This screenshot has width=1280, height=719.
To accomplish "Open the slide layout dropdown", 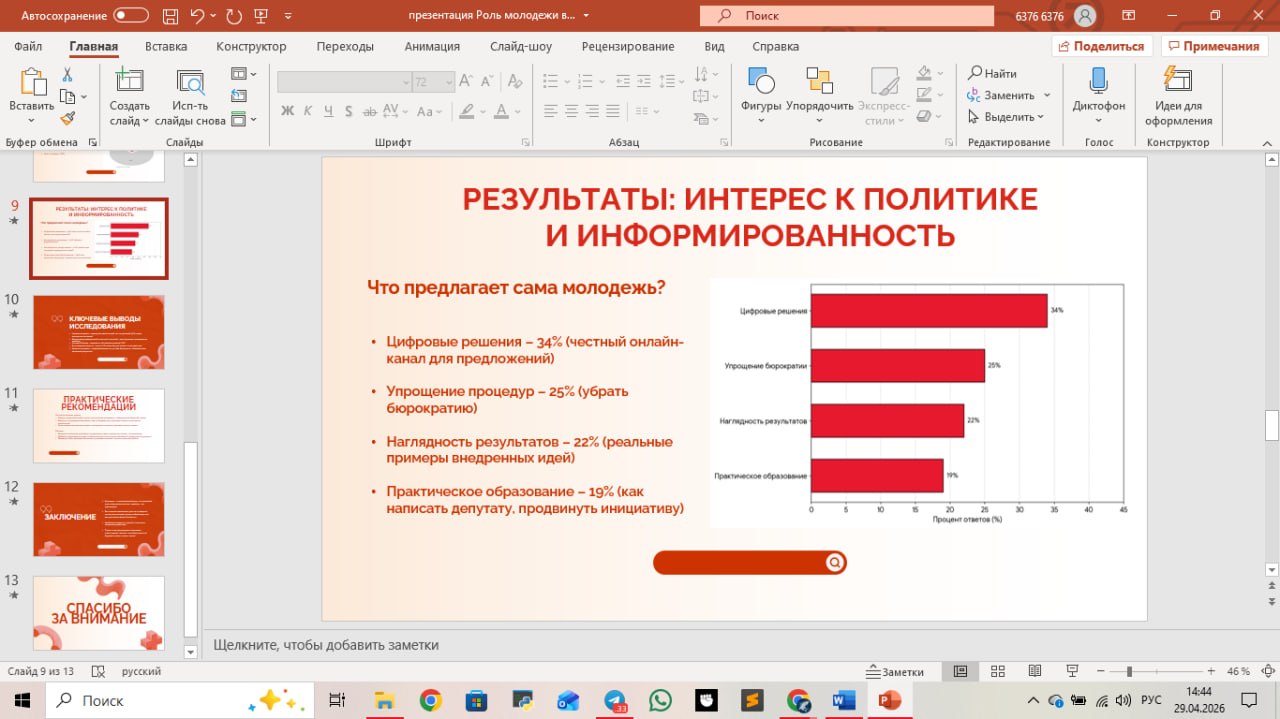I will click(x=243, y=74).
